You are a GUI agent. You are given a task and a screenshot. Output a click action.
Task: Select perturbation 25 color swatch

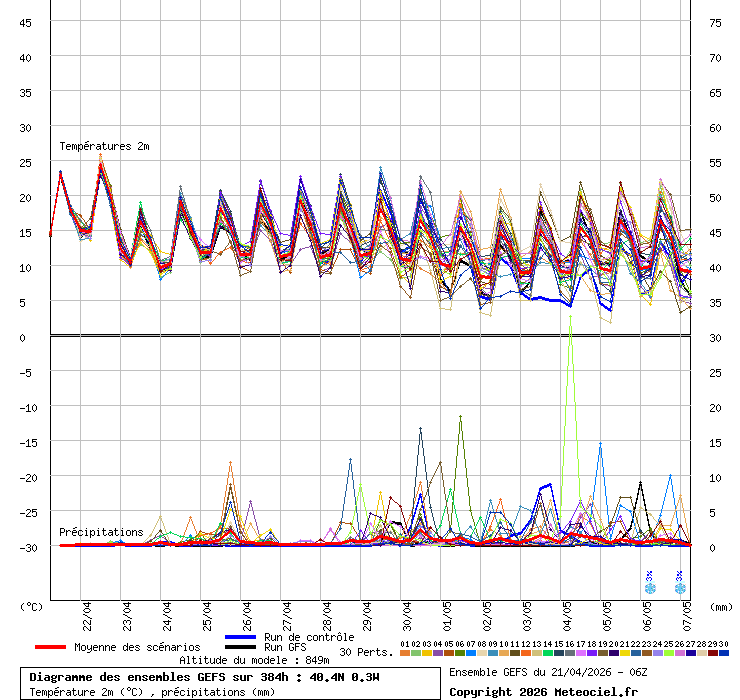669,653
